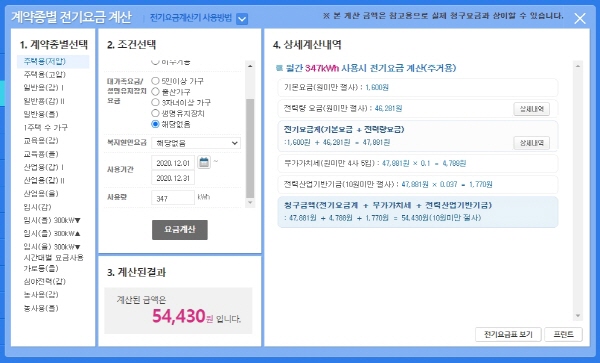Choose 일반용(갑) I contract type

click(43, 88)
